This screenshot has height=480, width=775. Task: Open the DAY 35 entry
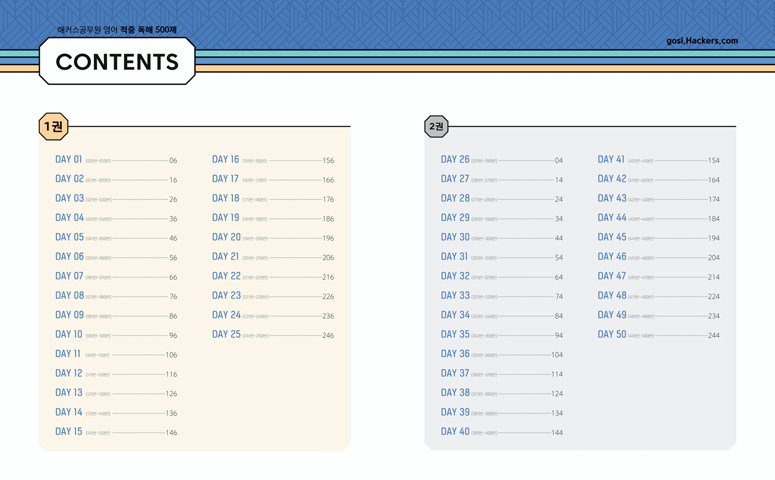455,335
